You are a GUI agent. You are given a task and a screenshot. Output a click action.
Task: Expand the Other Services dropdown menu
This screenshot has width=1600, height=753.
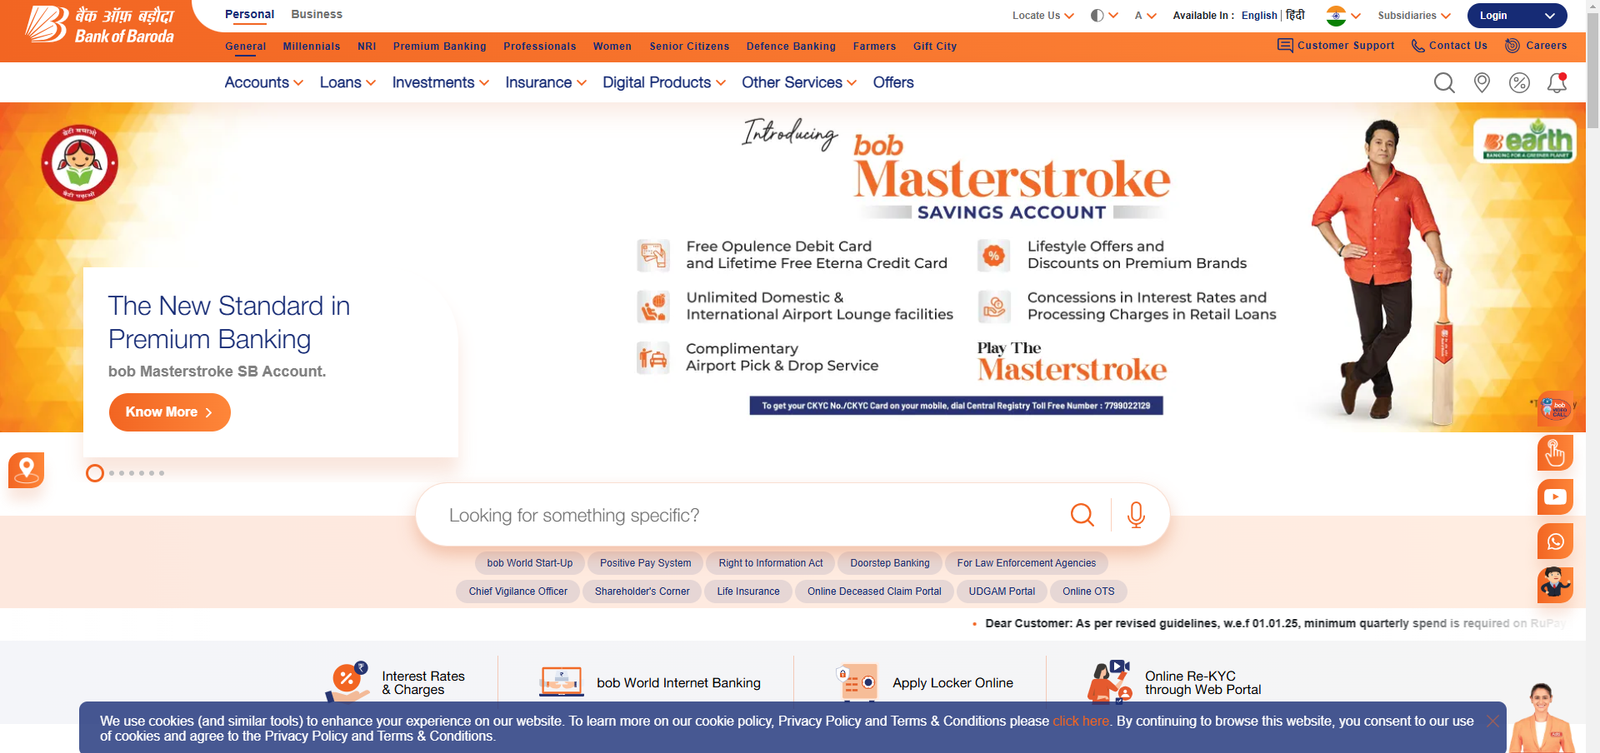[x=799, y=82]
